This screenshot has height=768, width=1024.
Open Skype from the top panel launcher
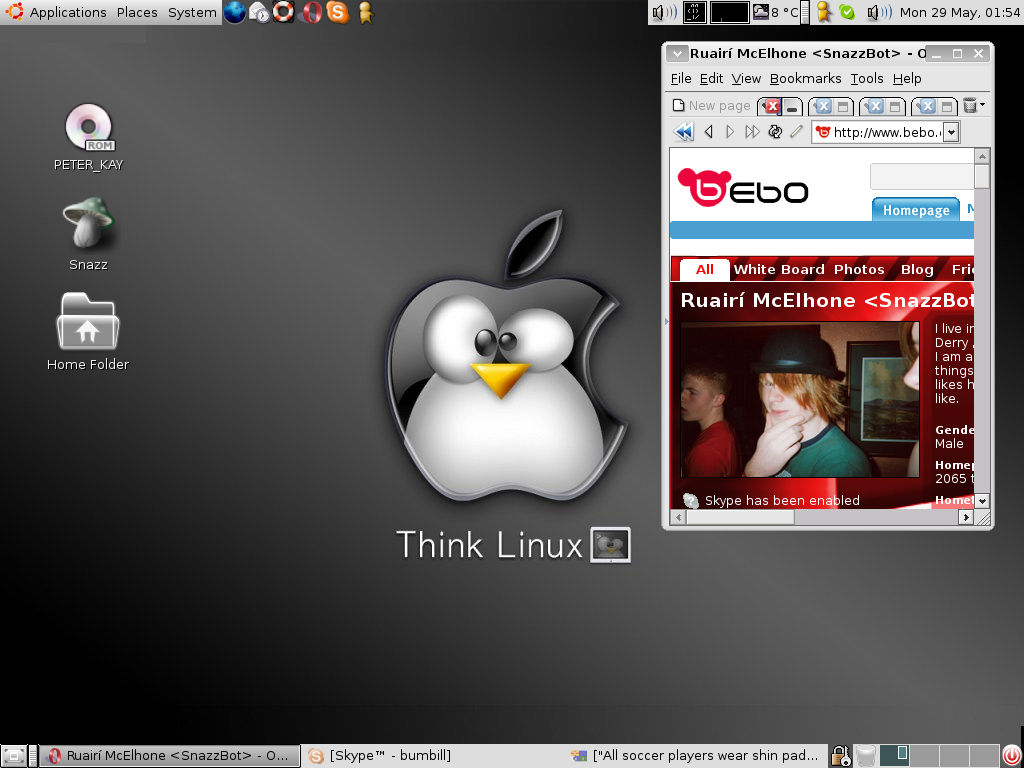click(338, 12)
